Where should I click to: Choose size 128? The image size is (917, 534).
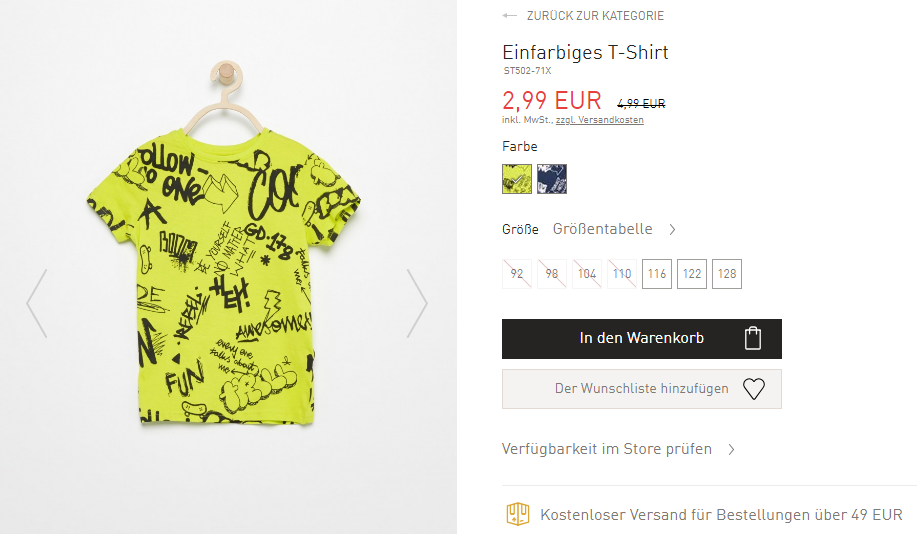click(727, 274)
